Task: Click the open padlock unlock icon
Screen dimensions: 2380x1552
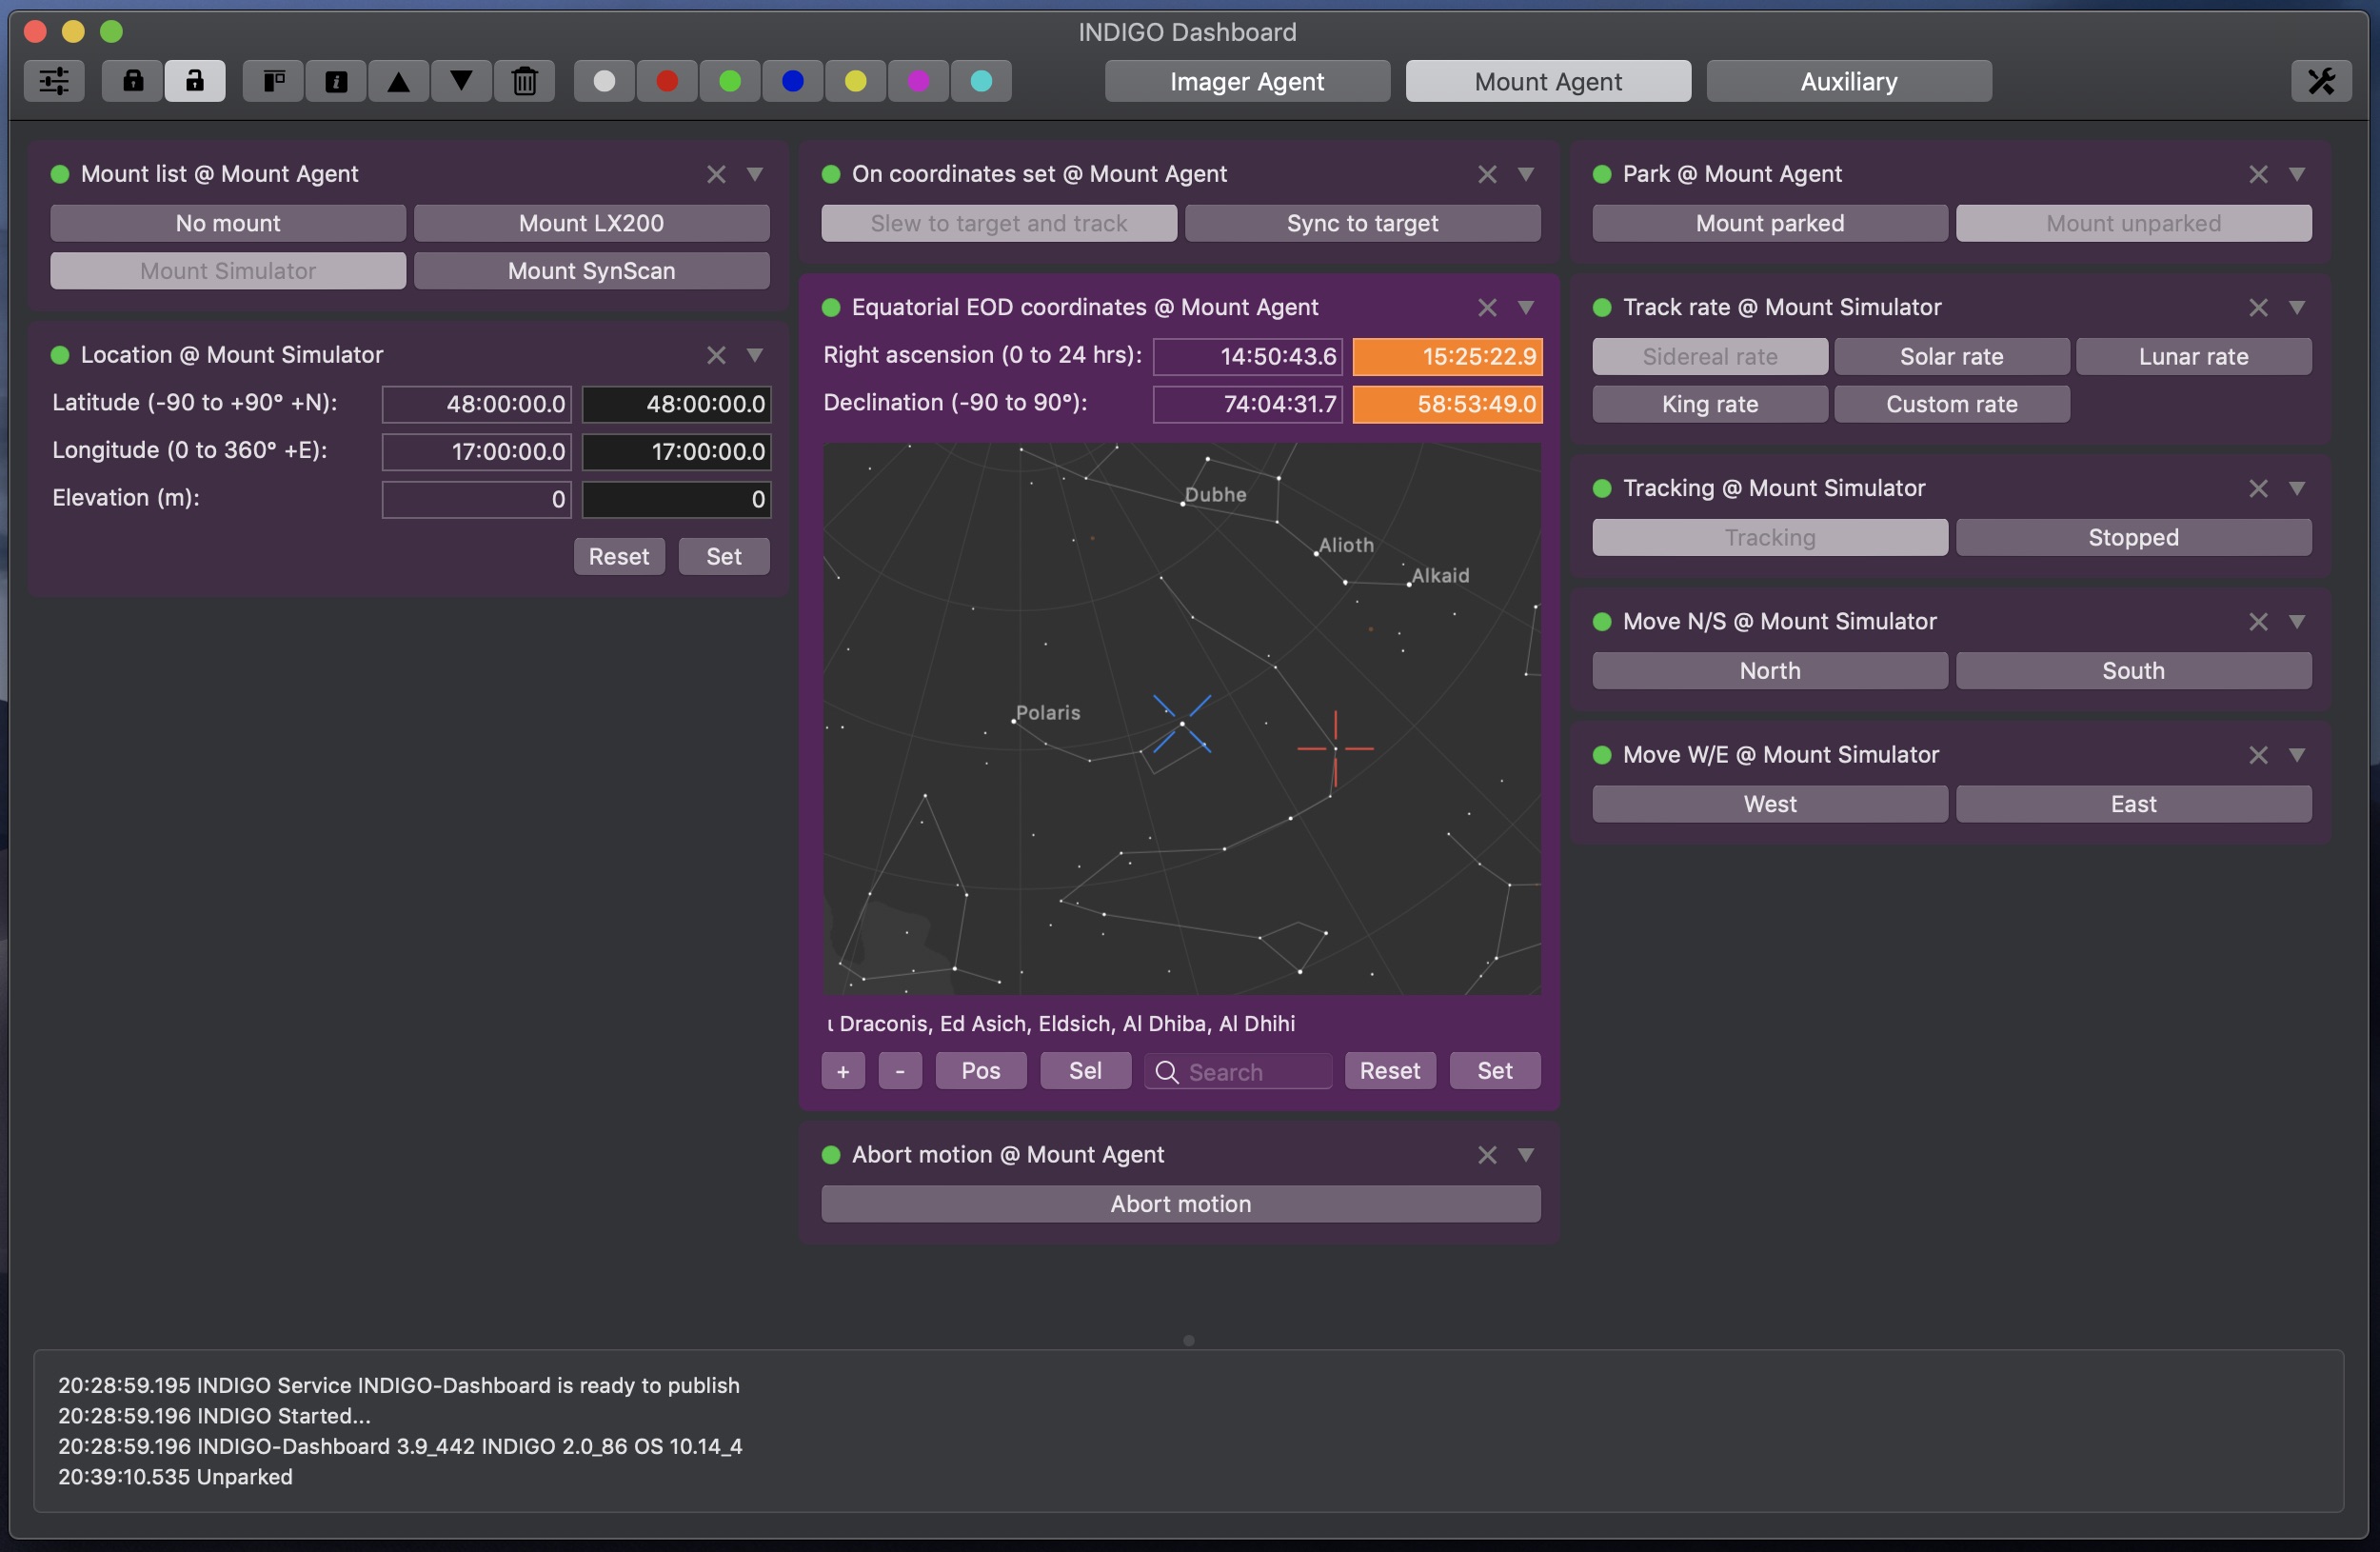Action: (195, 81)
